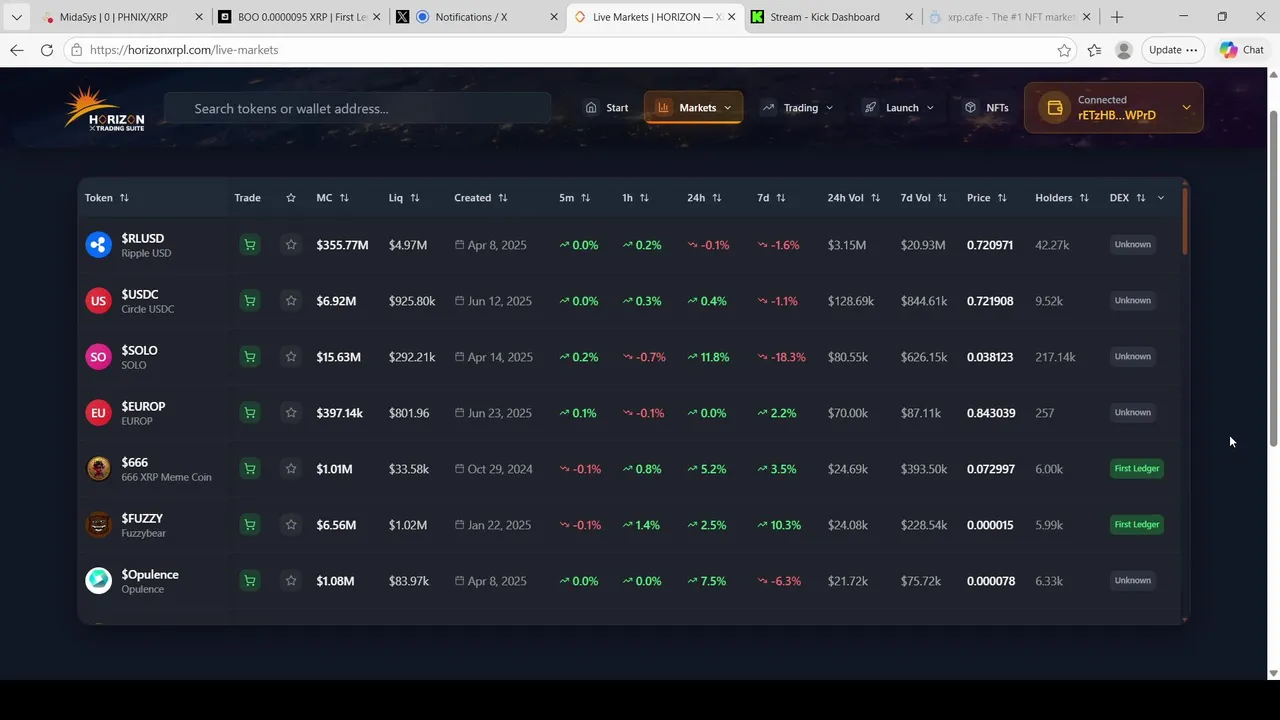Screen dimensions: 1280x720
Task: Click the First Ledger badge for $666
Action: pos(1137,469)
